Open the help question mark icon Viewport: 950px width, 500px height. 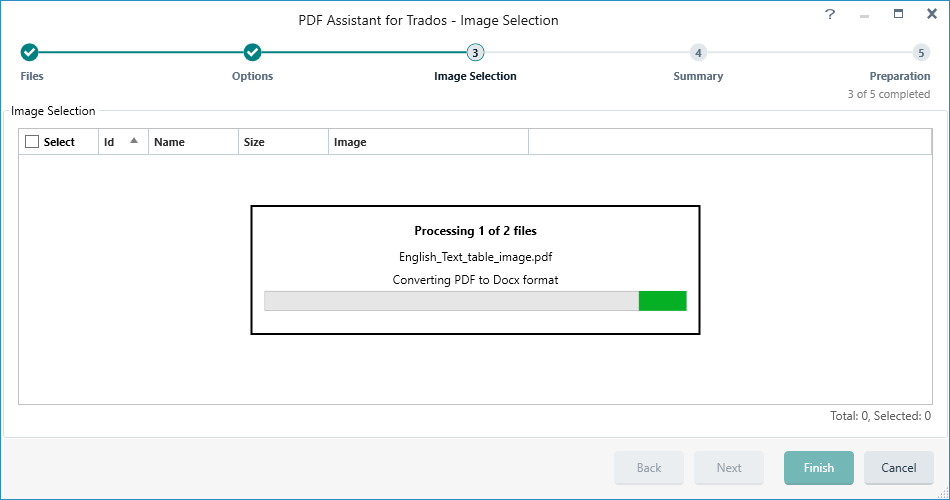[x=830, y=14]
